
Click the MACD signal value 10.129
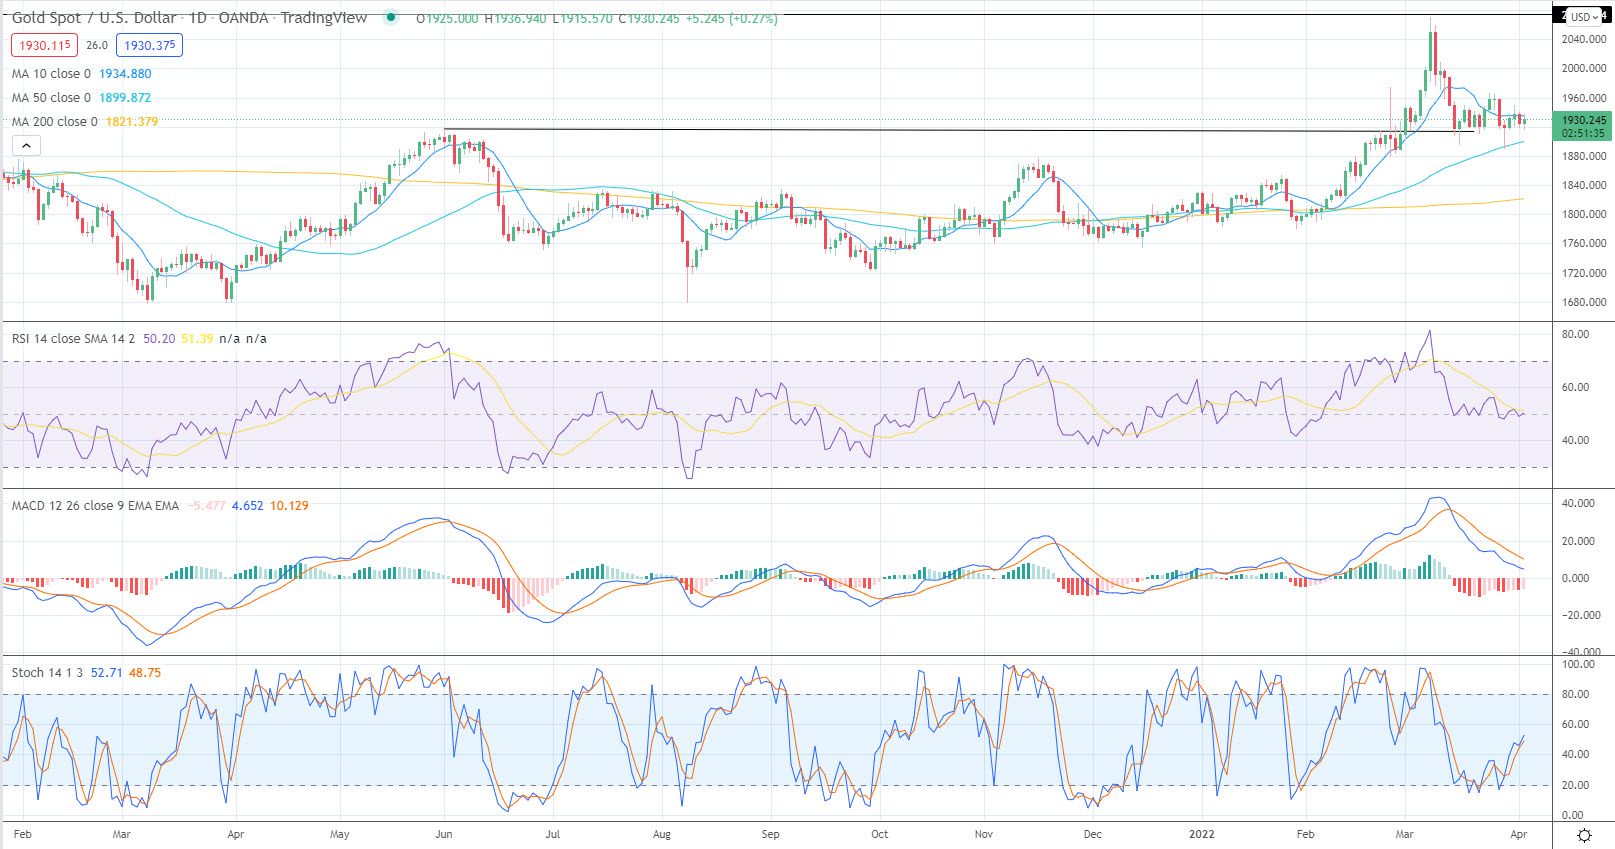(289, 506)
